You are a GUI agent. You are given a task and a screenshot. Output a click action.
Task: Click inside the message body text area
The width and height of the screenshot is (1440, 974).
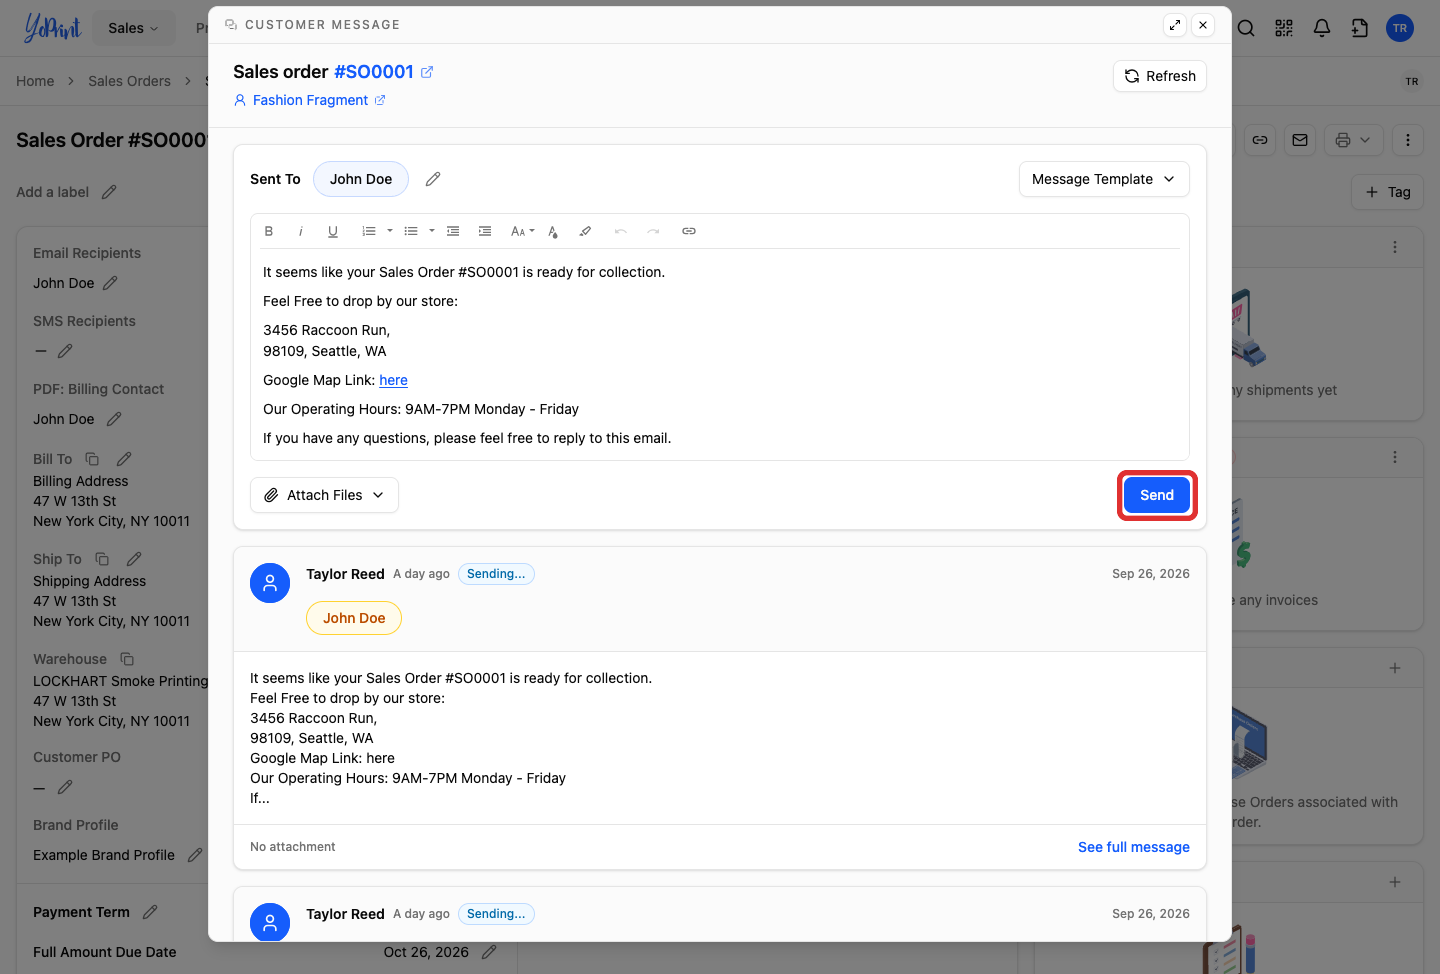pos(720,355)
